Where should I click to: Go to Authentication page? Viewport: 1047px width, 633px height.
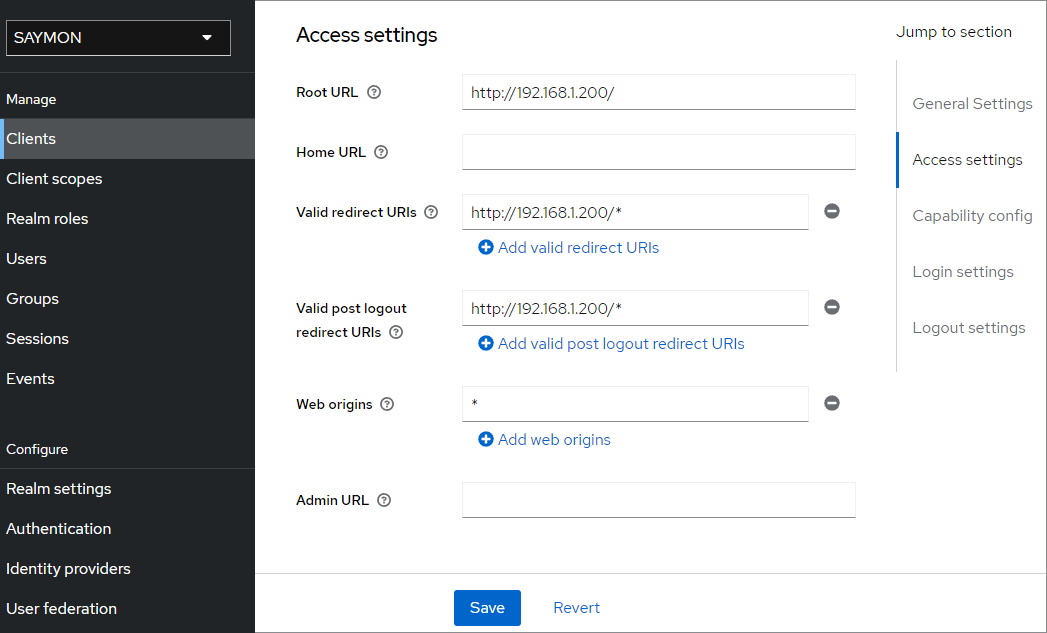pyautogui.click(x=128, y=529)
